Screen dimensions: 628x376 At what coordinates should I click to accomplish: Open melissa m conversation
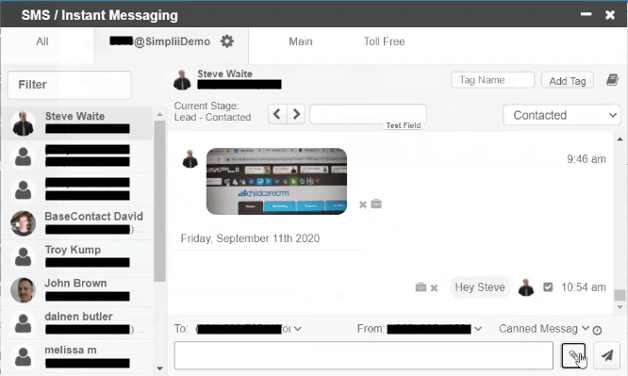[x=77, y=356]
